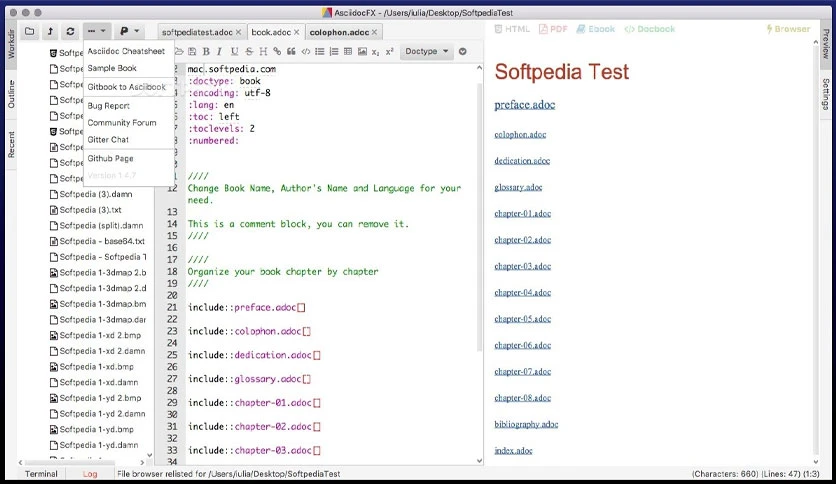The height and width of the screenshot is (484, 836).
Task: Choose Asciidoc Cheatsheet from the menu
Action: tap(126, 51)
